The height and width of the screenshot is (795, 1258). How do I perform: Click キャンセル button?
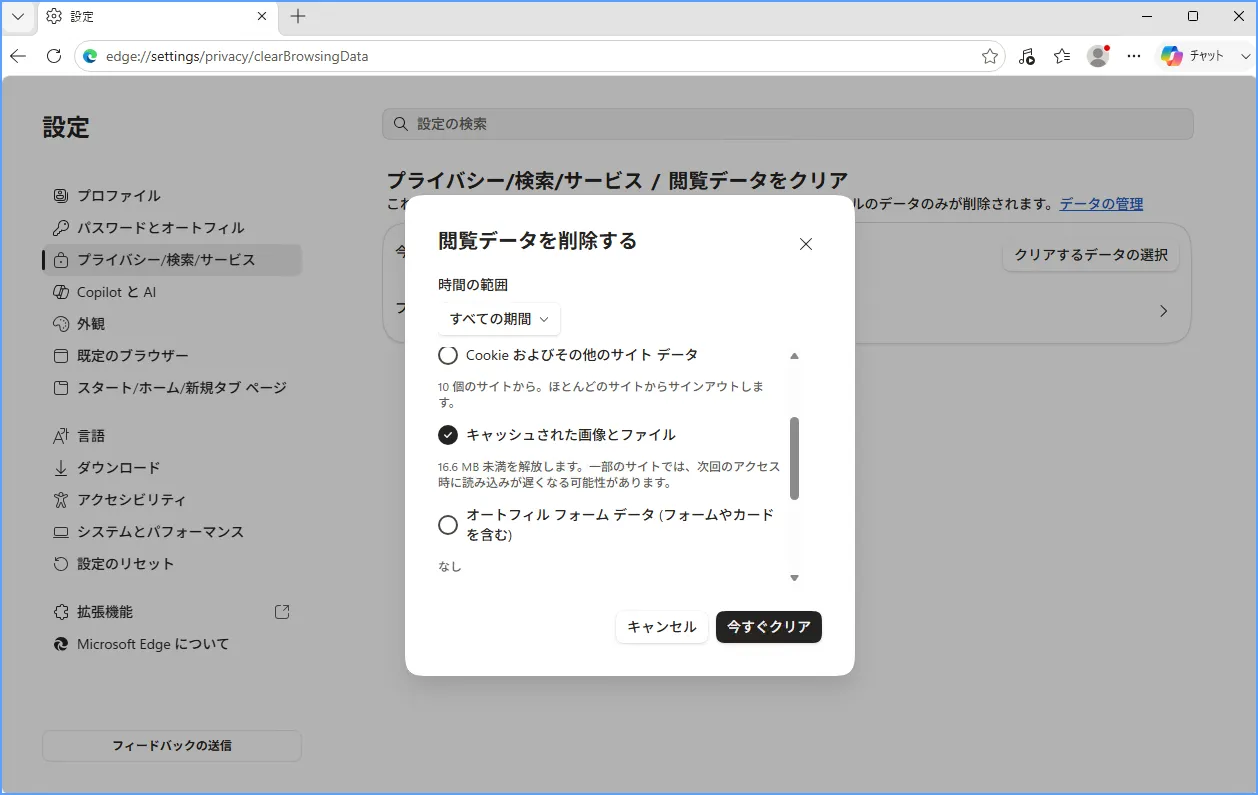coord(662,627)
